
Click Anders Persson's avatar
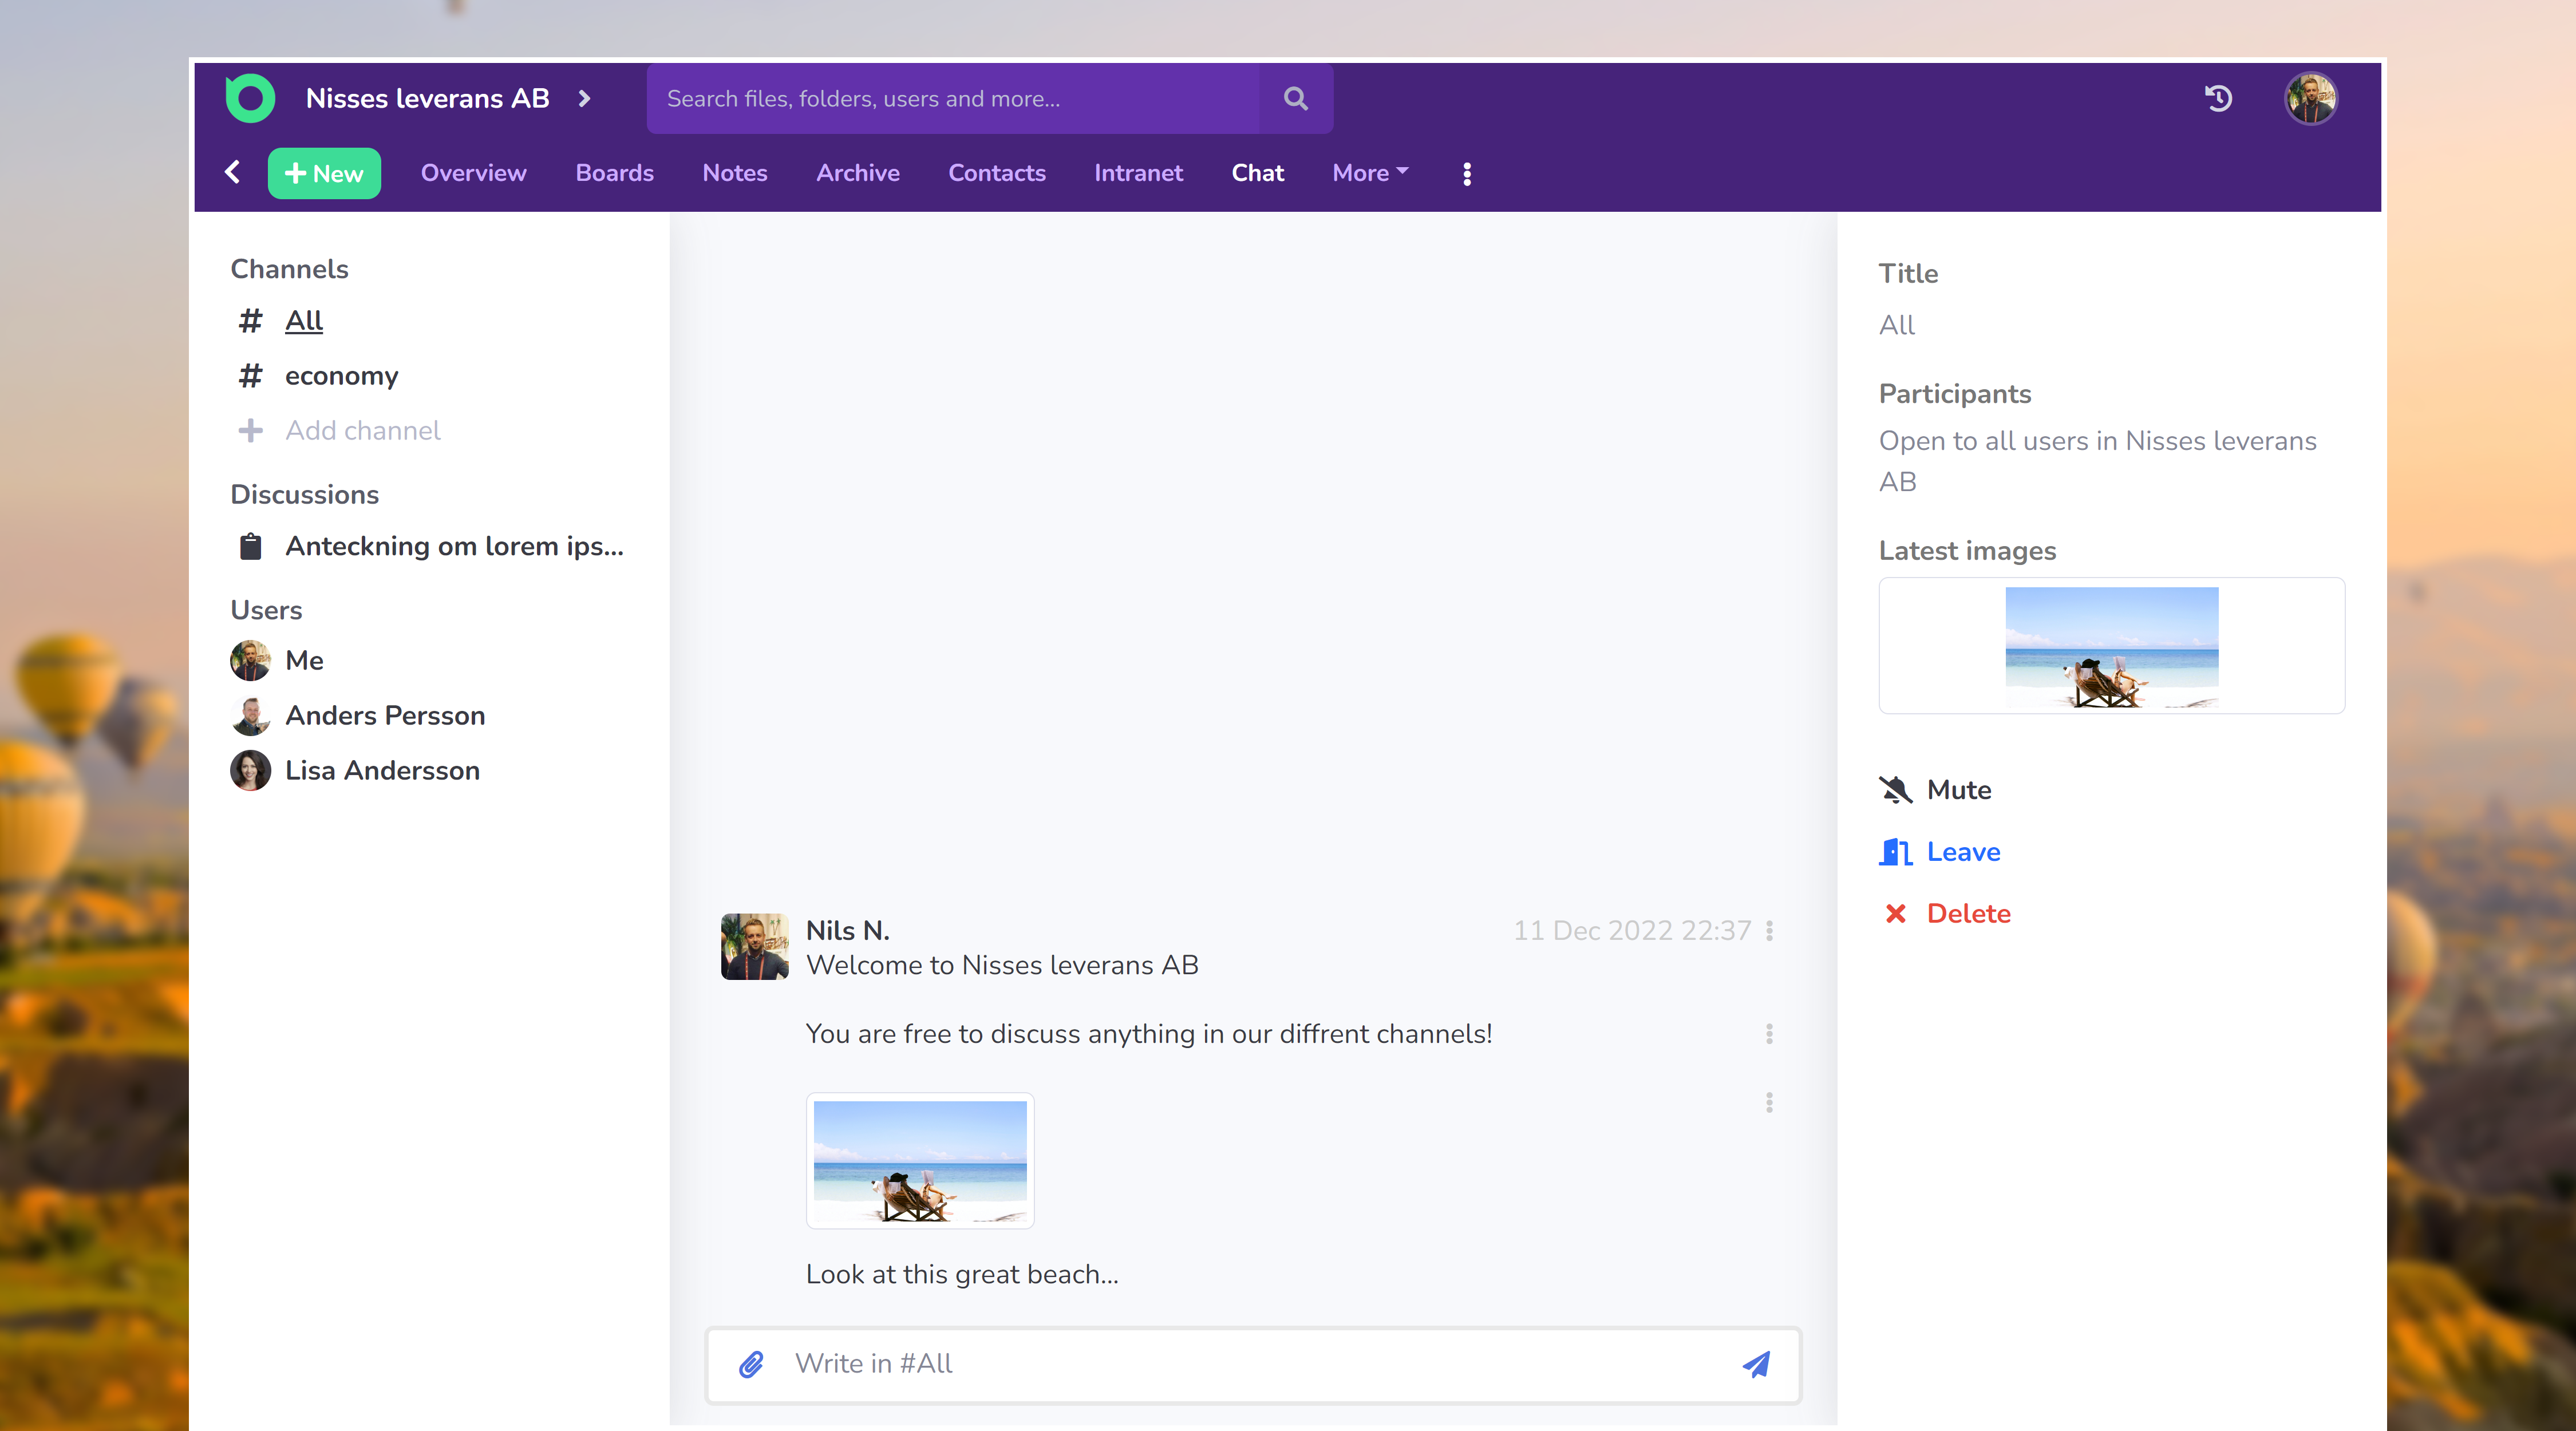250,715
